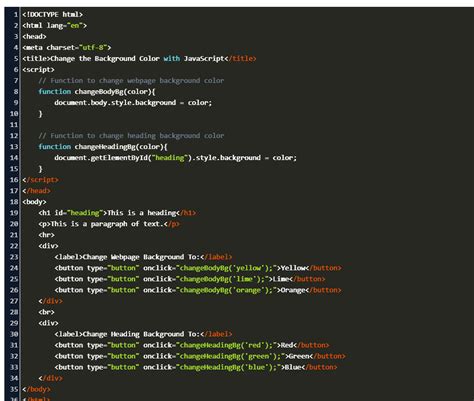Click the comment about webpage background color

point(131,80)
